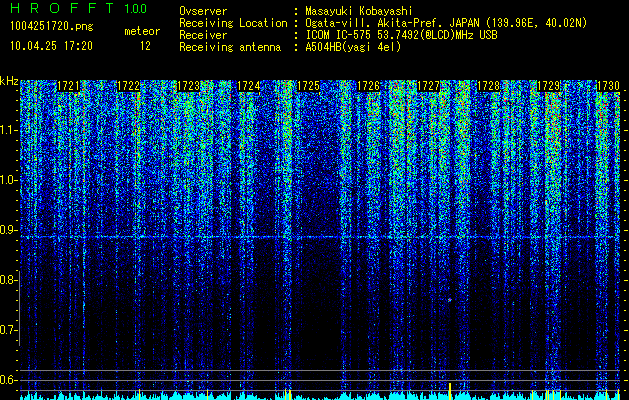Click the HROFFT 1.0.0 title text
Image resolution: width=629 pixels, height=400 pixels.
(79, 8)
